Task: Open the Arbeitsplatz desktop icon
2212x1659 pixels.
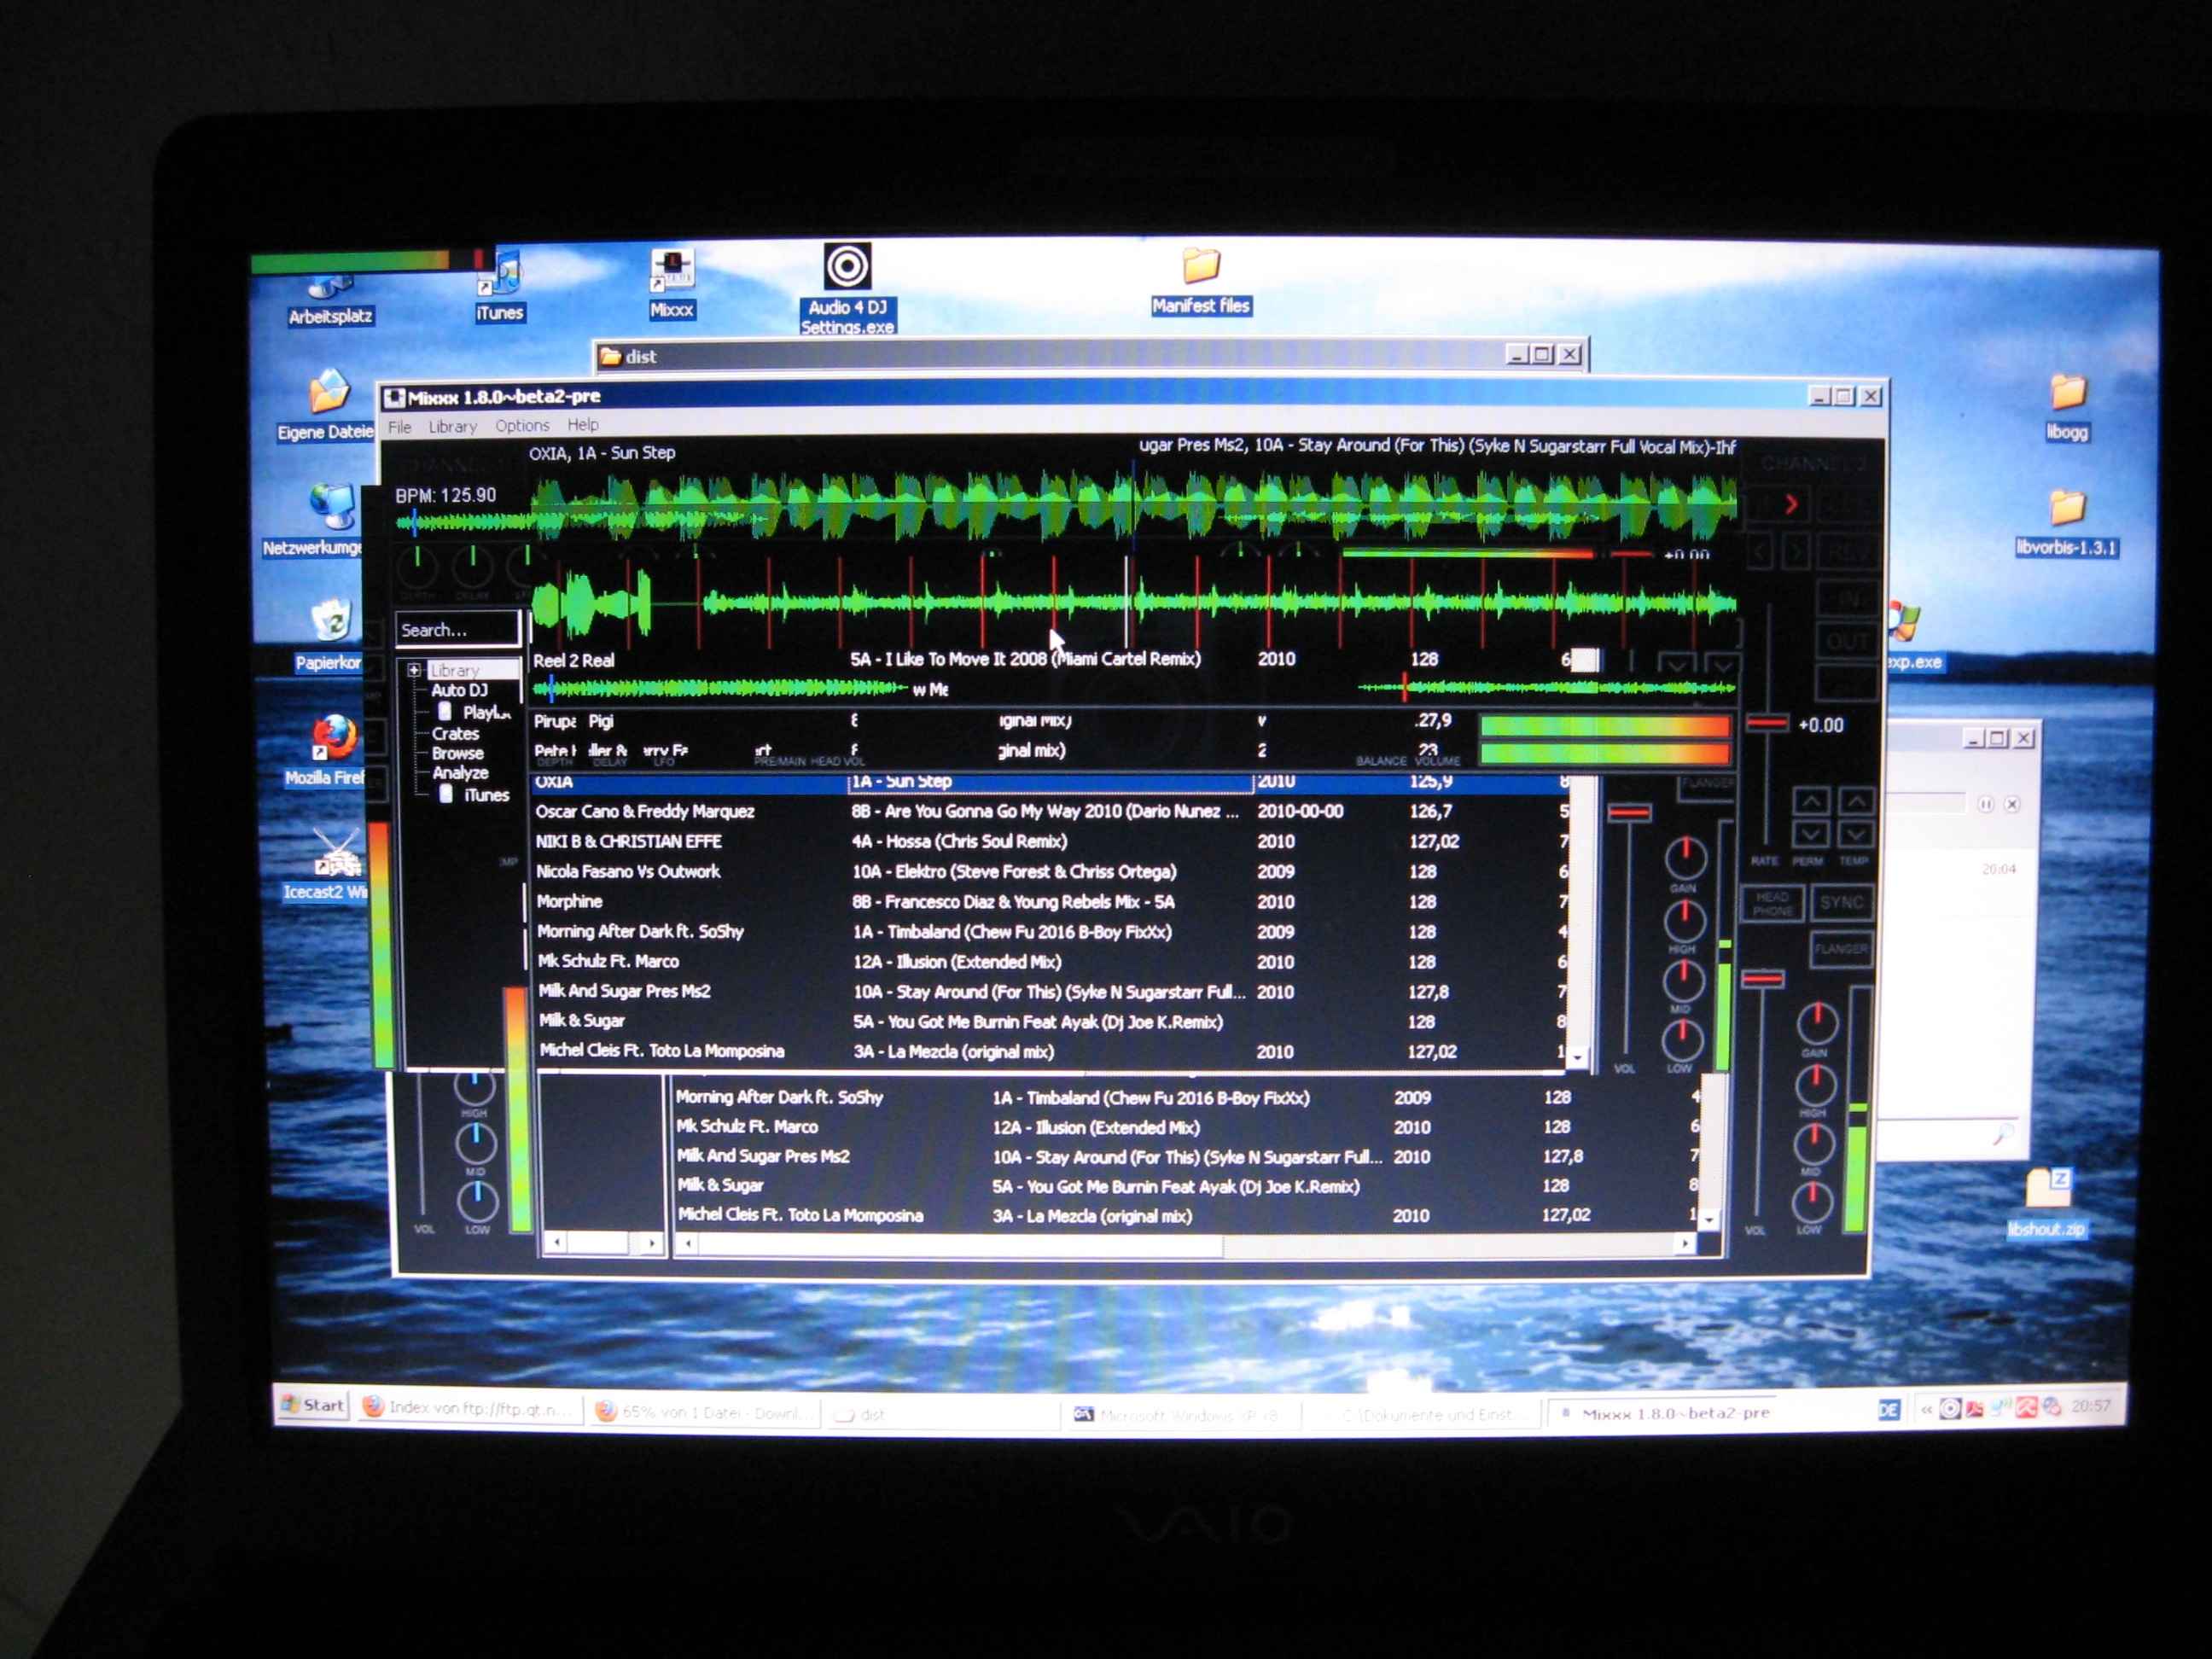Action: coord(330,300)
